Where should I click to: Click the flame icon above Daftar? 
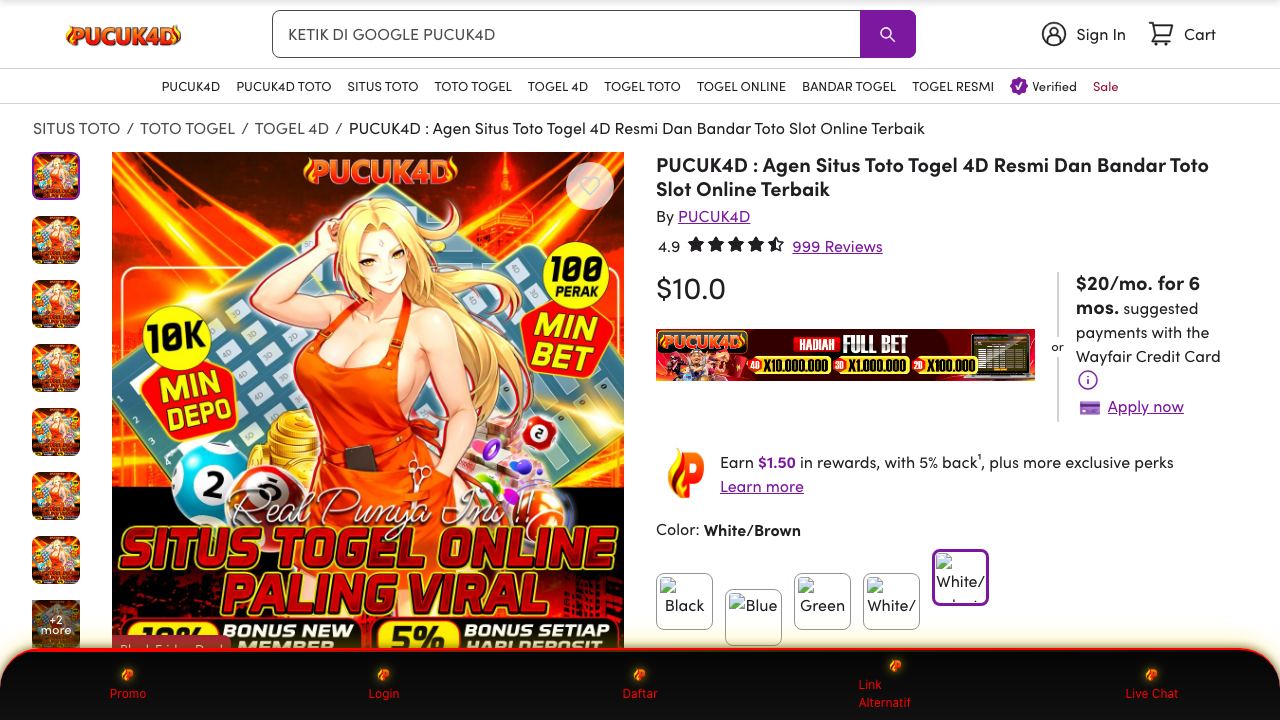[640, 675]
